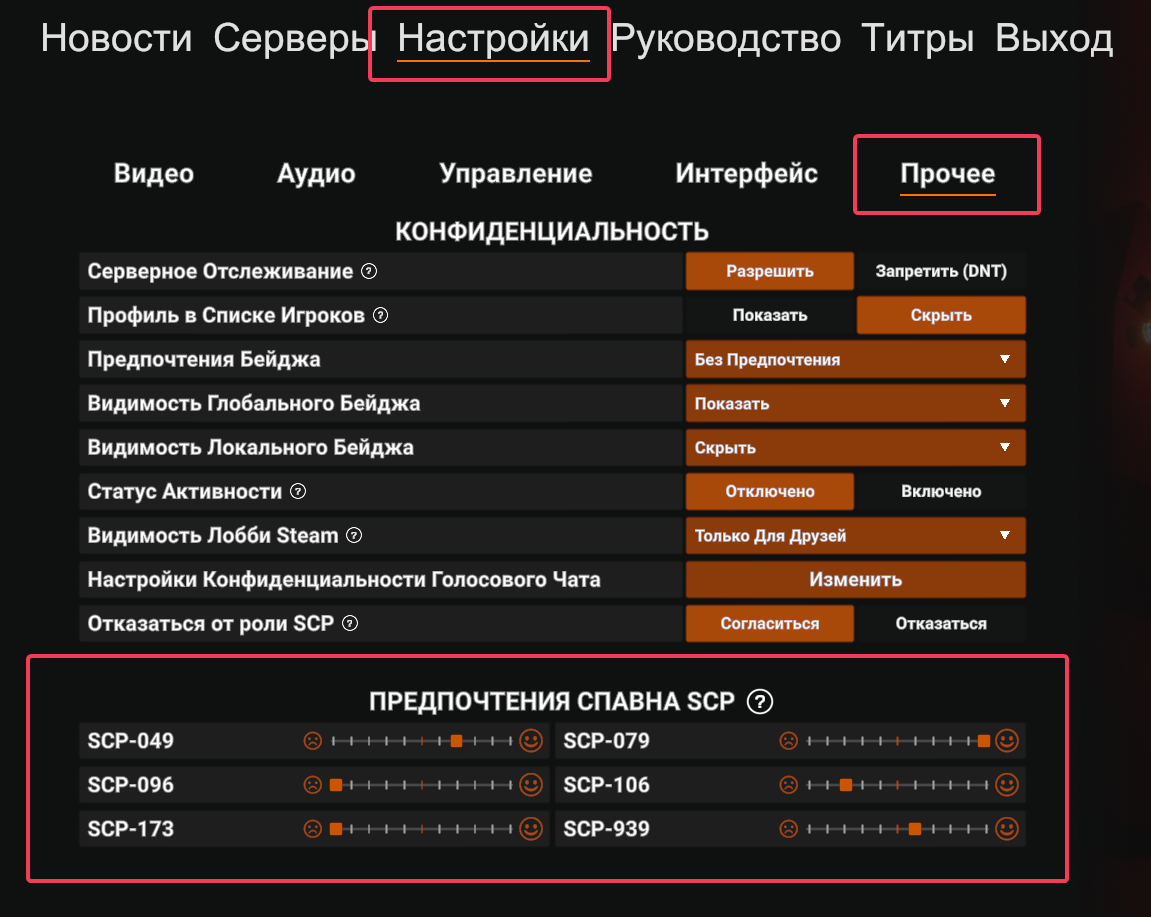
Task: Select Отказаться for SCP role opt-out
Action: pyautogui.click(x=940, y=623)
